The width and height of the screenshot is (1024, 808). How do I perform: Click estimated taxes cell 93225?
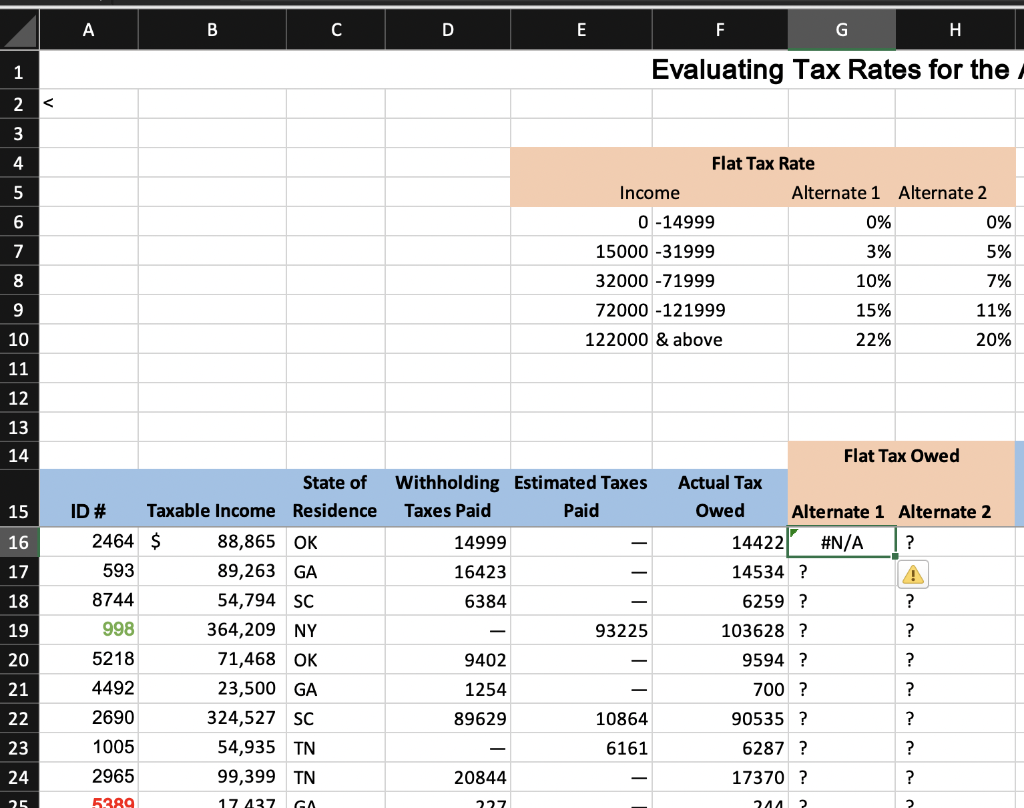pos(581,630)
